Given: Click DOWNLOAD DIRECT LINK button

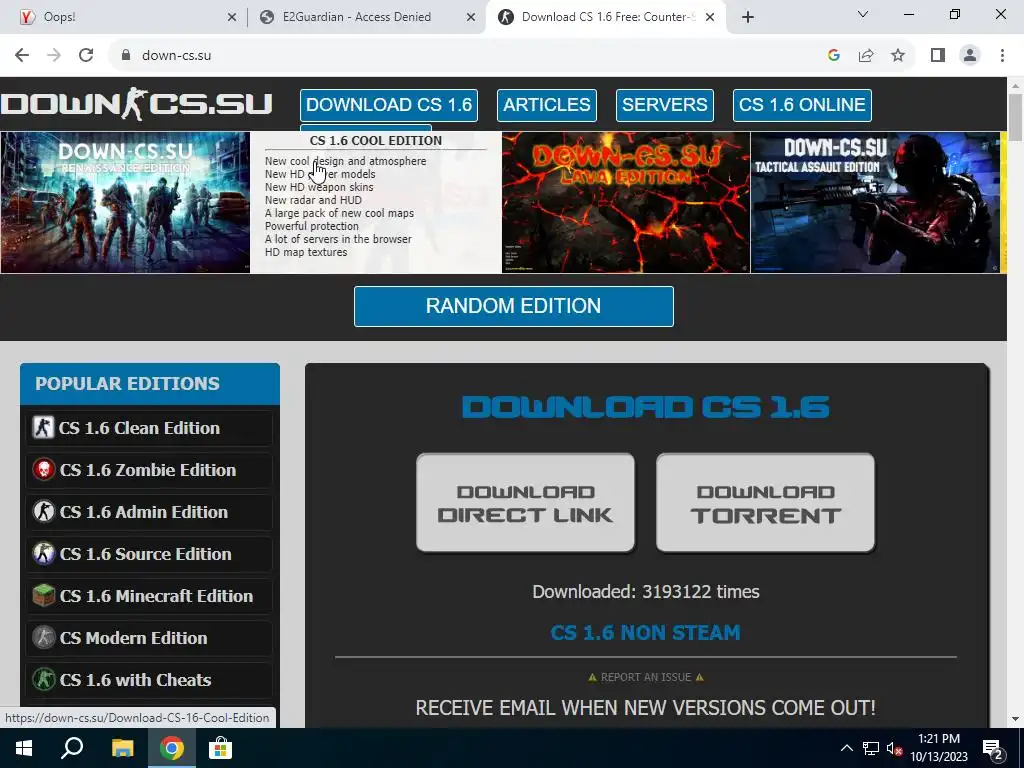Looking at the screenshot, I should tap(525, 503).
